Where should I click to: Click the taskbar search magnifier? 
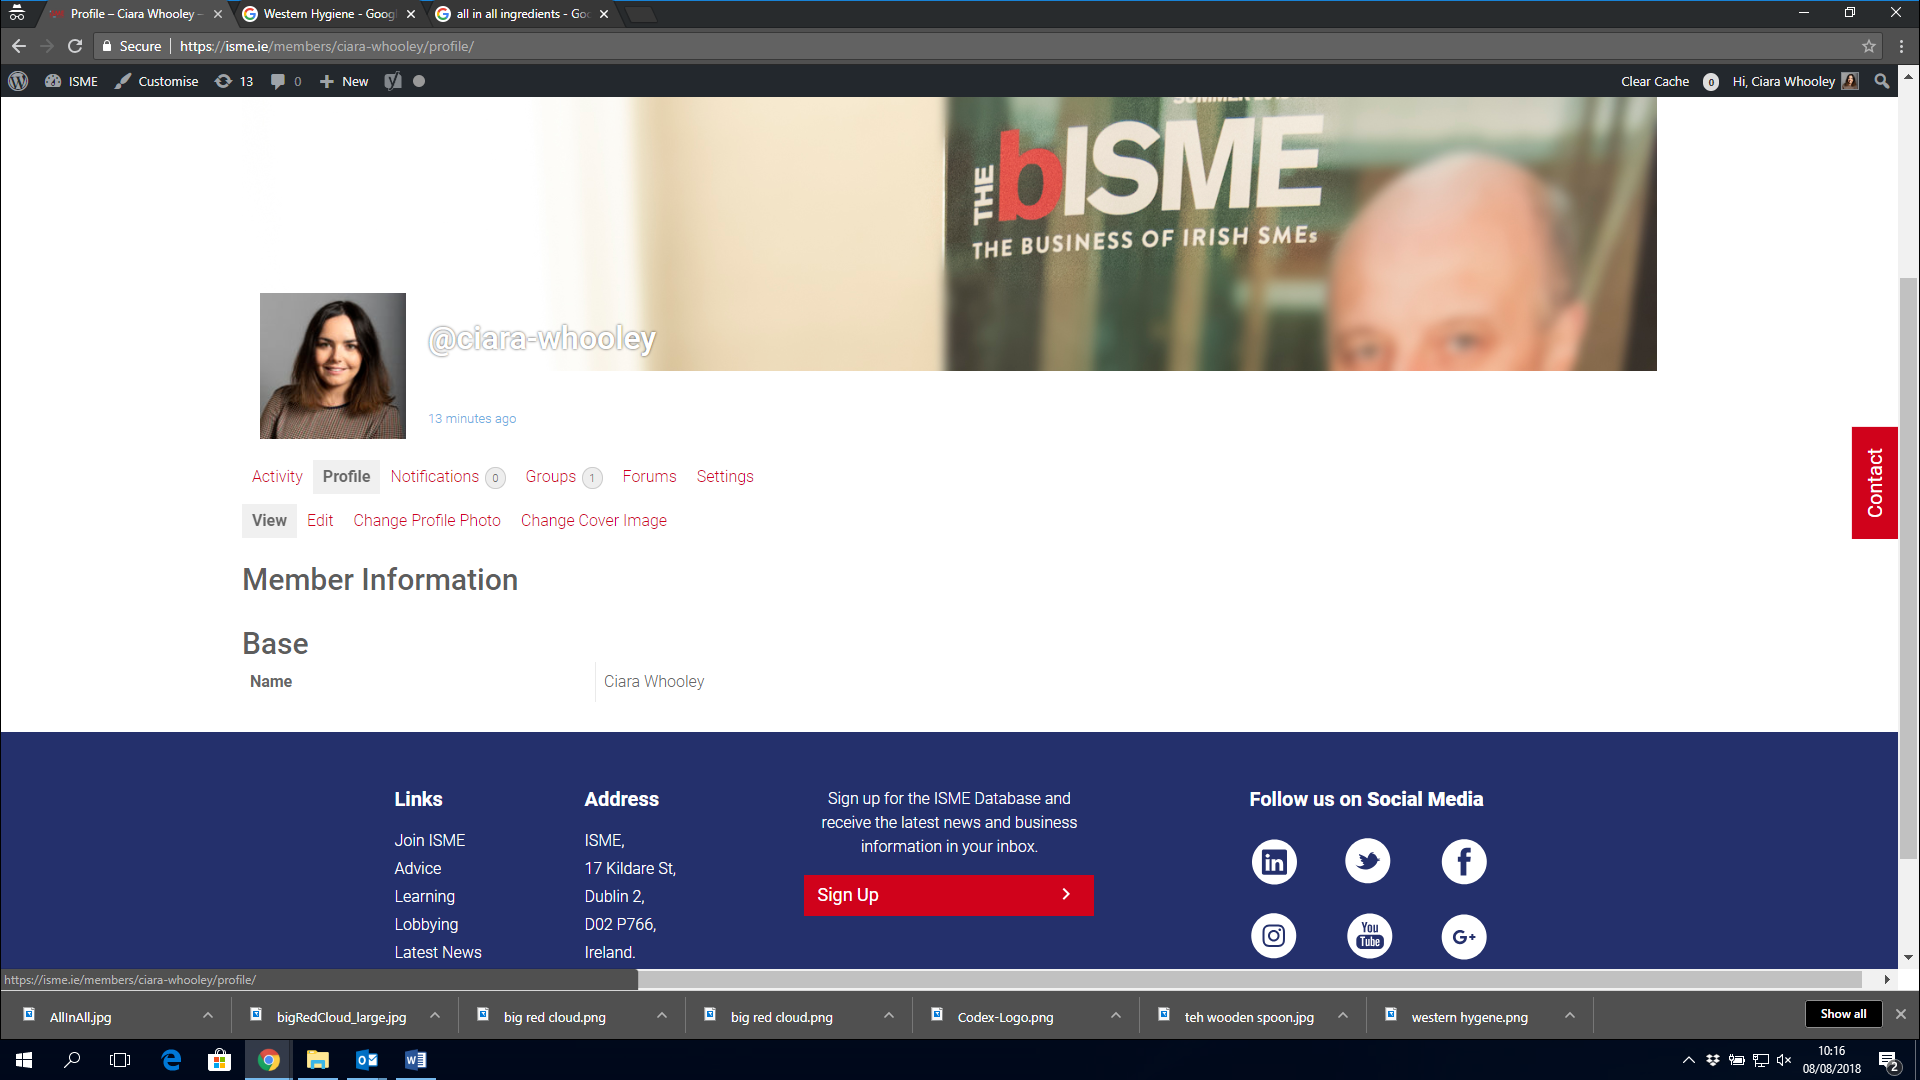pyautogui.click(x=72, y=1060)
